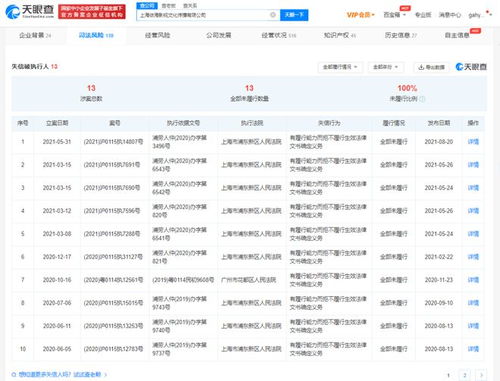Go to page 1 in pagination
The image size is (500, 381).
[448, 375]
